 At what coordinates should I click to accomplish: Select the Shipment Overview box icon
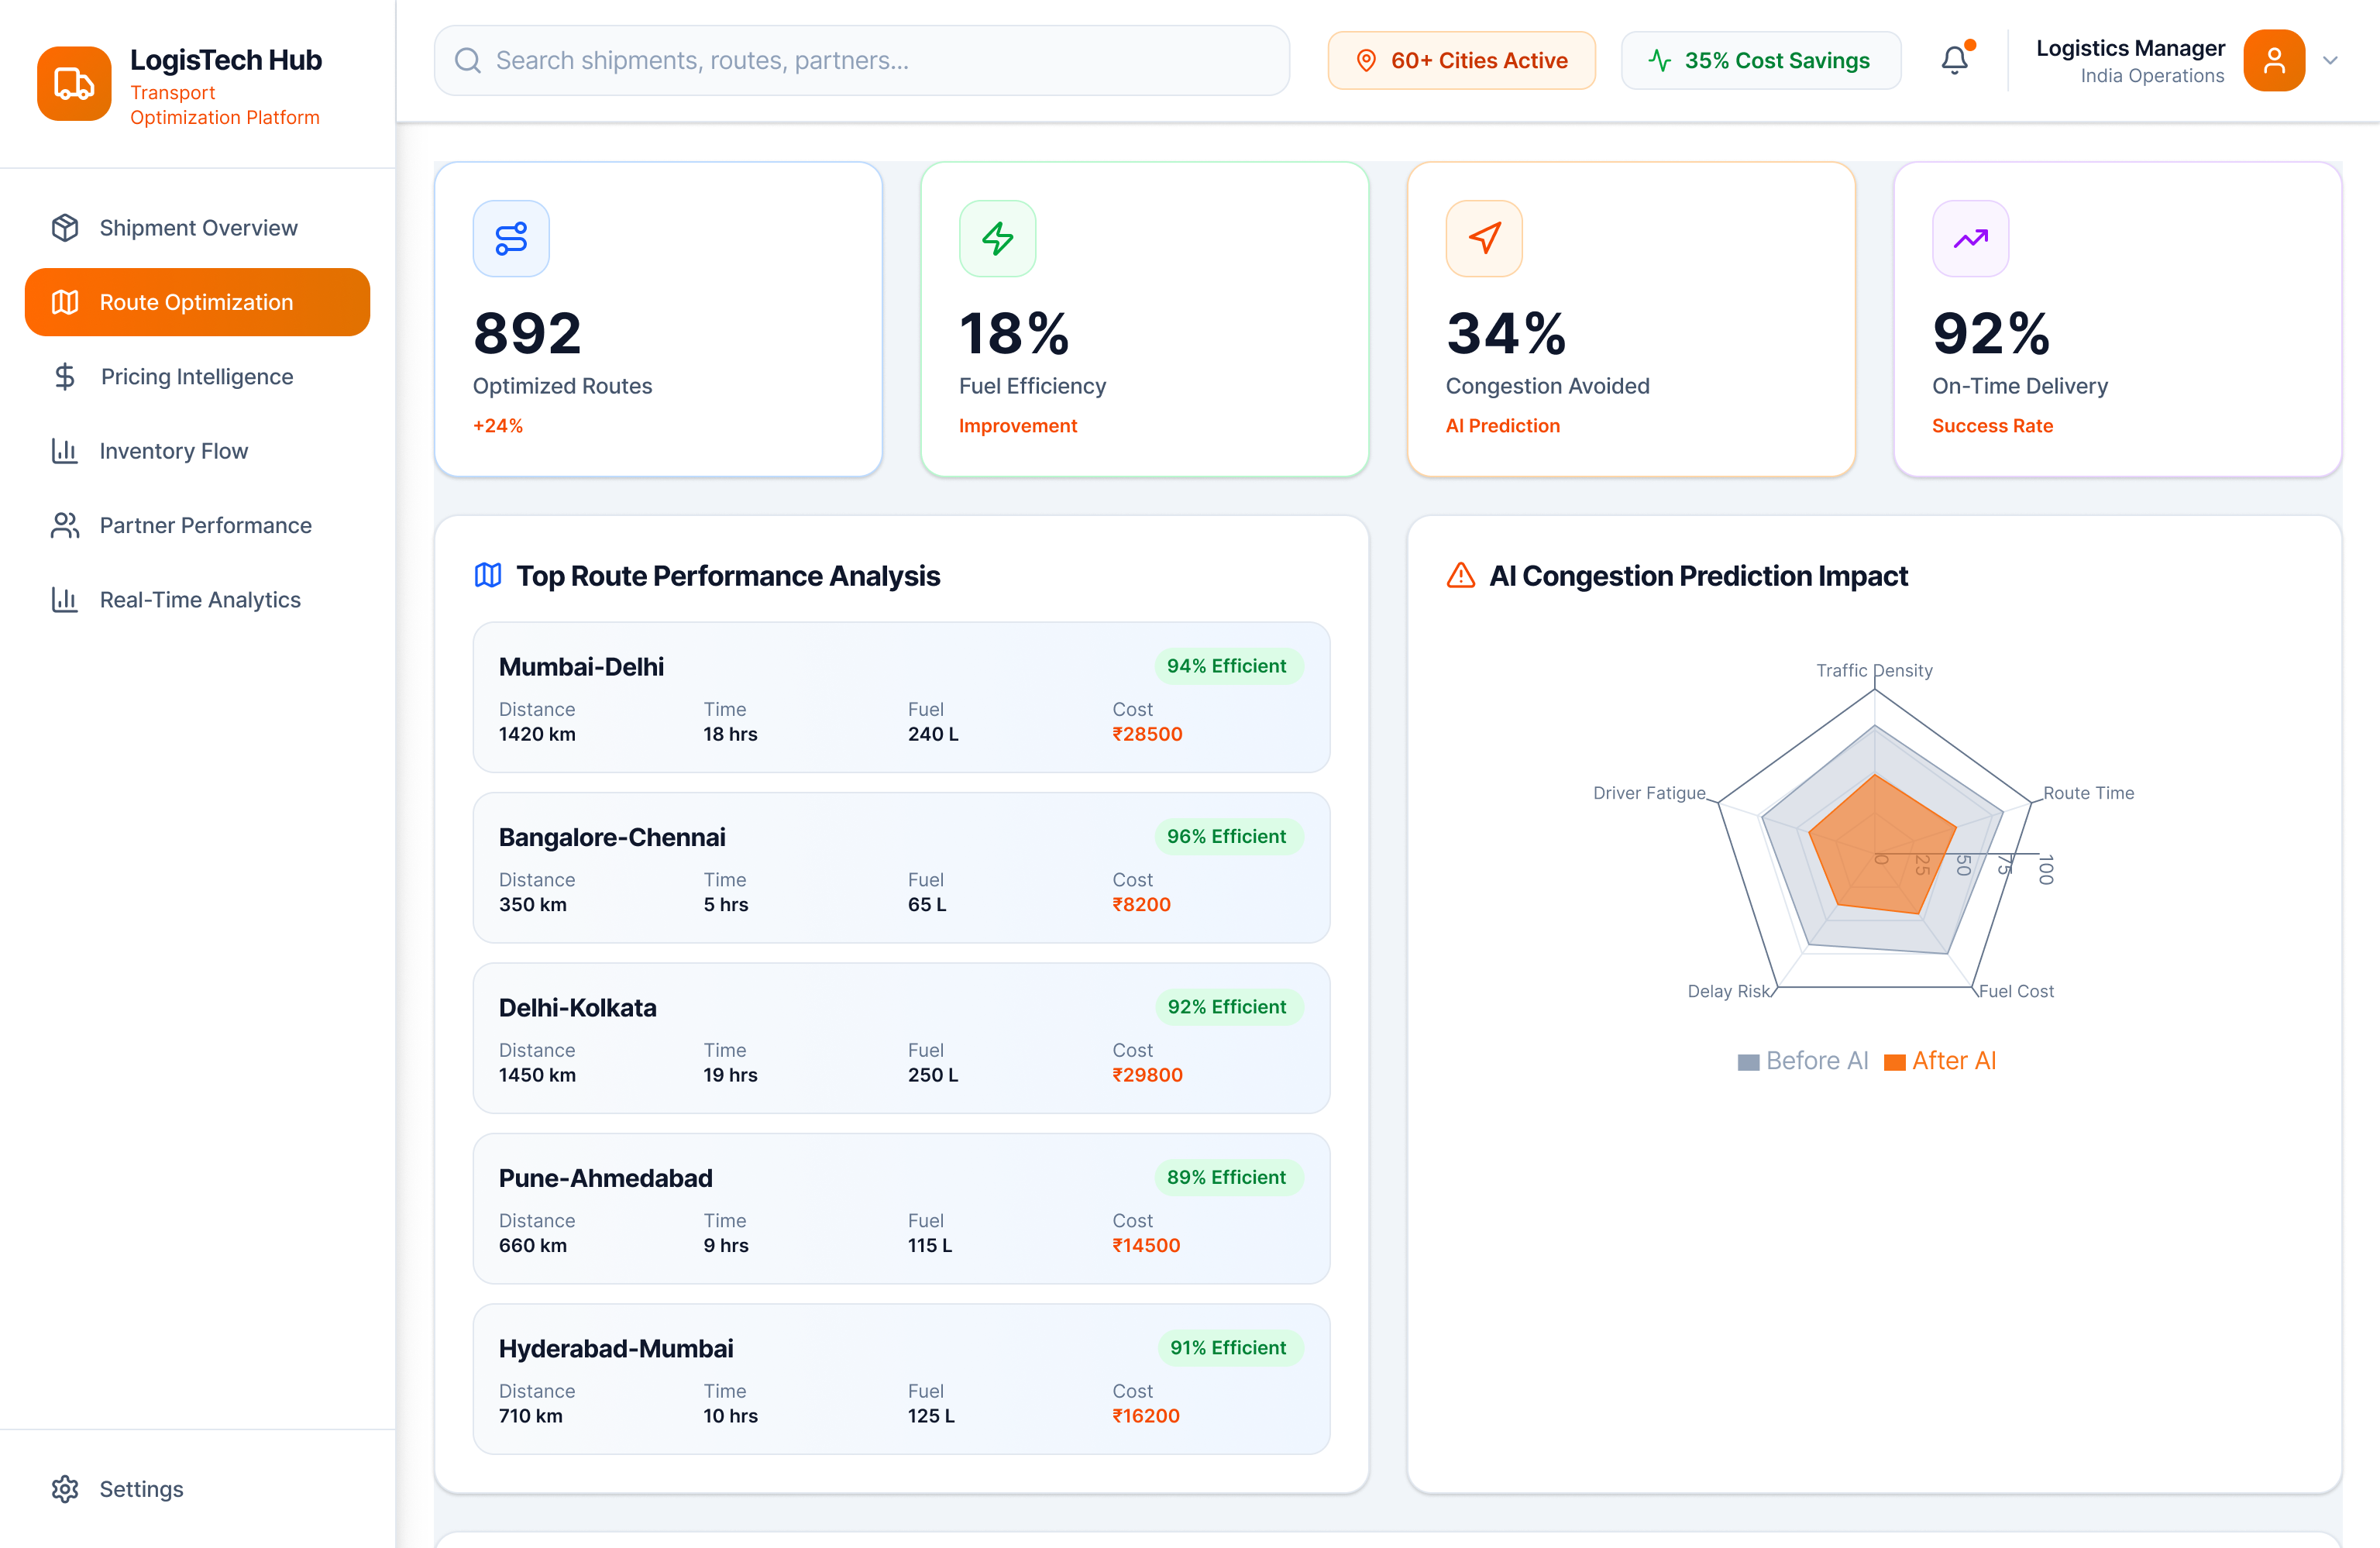[65, 227]
